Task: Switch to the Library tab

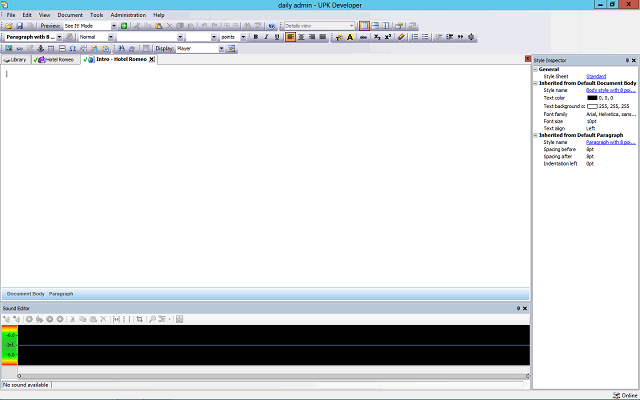Action: click(x=15, y=60)
